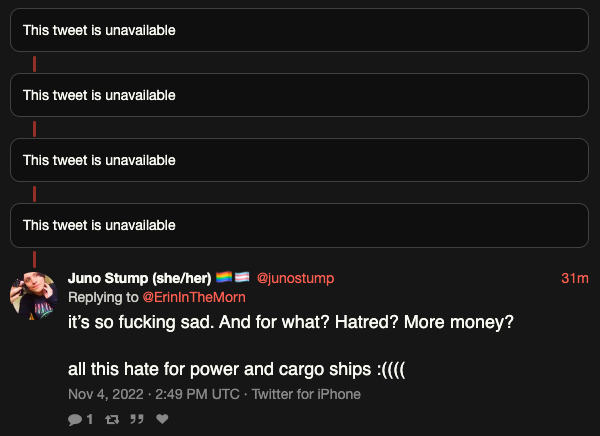Click the quote tweet icon
The image size is (600, 436).
pos(137,419)
